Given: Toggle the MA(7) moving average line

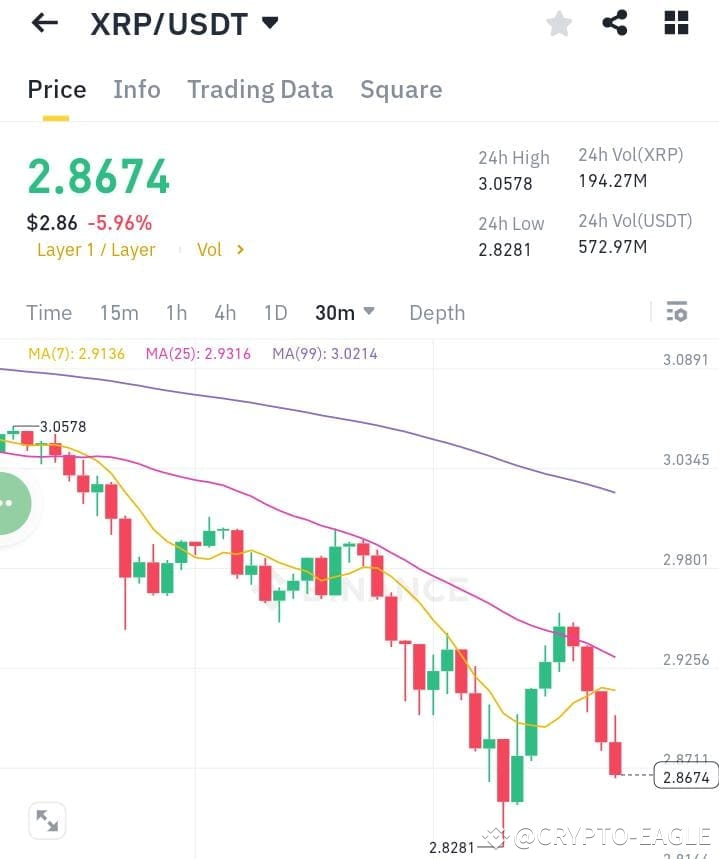Looking at the screenshot, I should coord(67,353).
